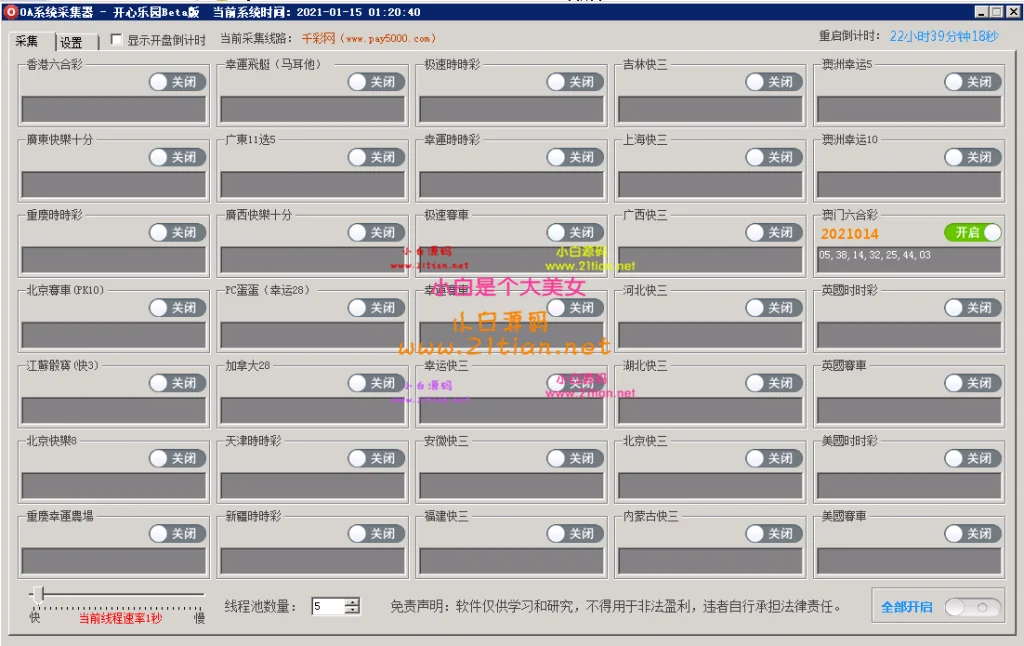Enable the 显示开盘倒计时 checkbox

(117, 40)
